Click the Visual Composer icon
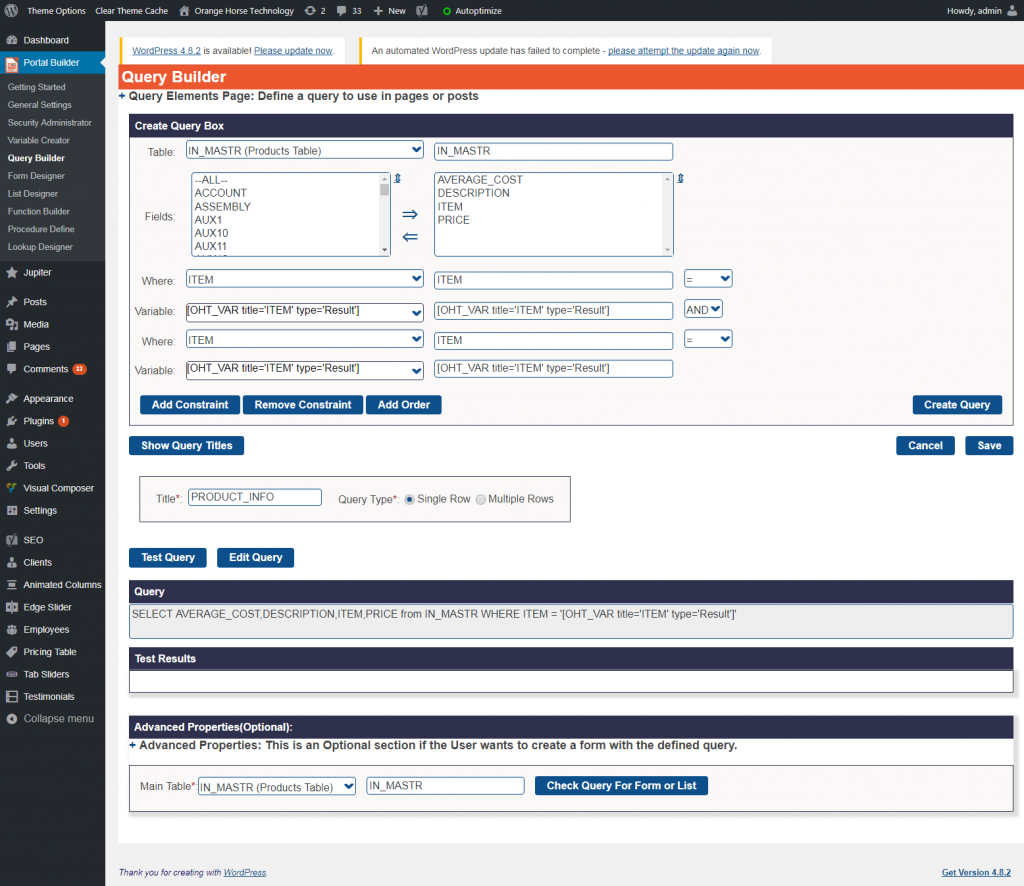The height and width of the screenshot is (886, 1024). [x=12, y=488]
